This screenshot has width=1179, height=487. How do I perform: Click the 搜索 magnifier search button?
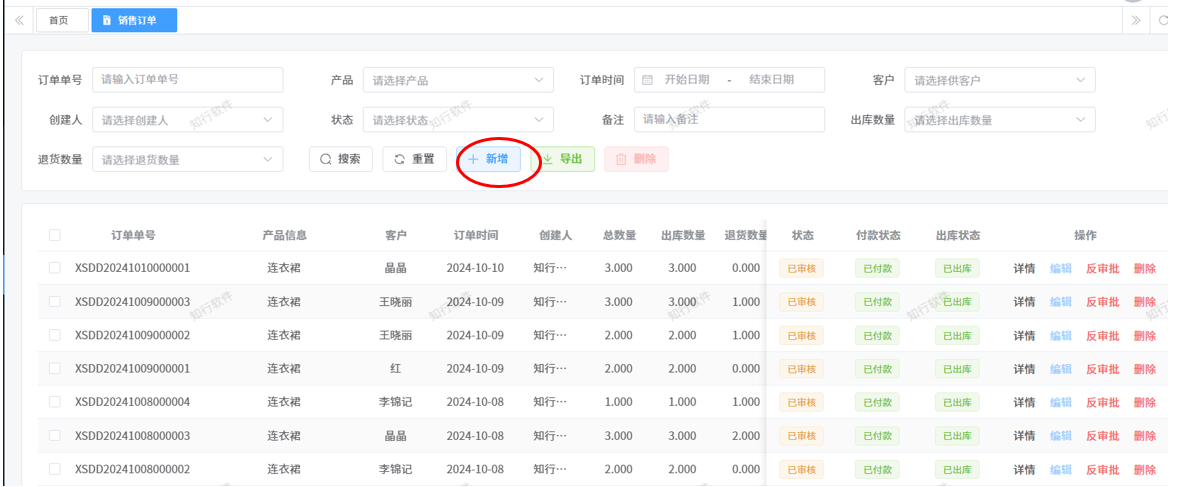(340, 159)
